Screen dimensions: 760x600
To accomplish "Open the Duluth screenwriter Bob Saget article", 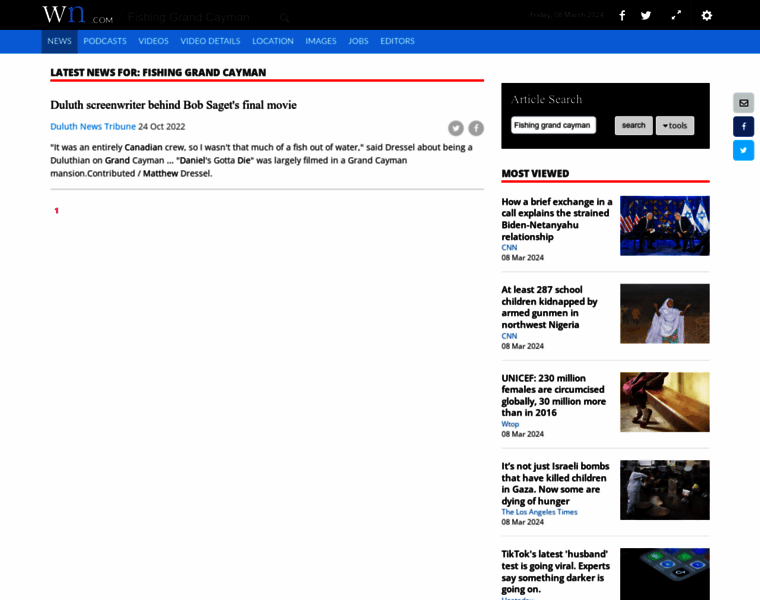I will (x=173, y=105).
